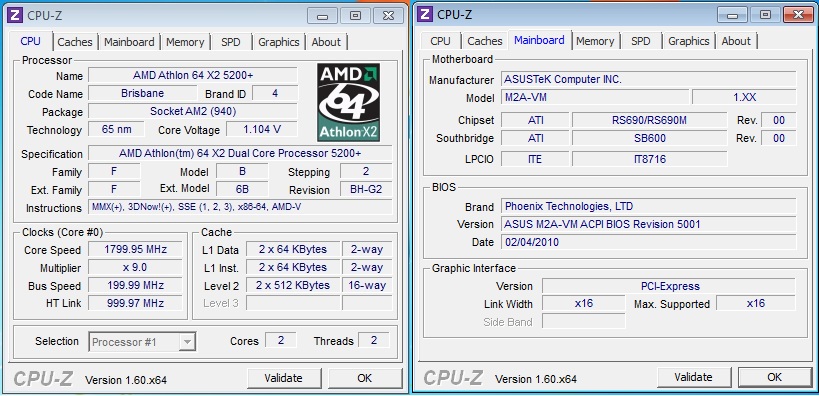
Task: Open Graphics tab in left window
Action: 278,42
